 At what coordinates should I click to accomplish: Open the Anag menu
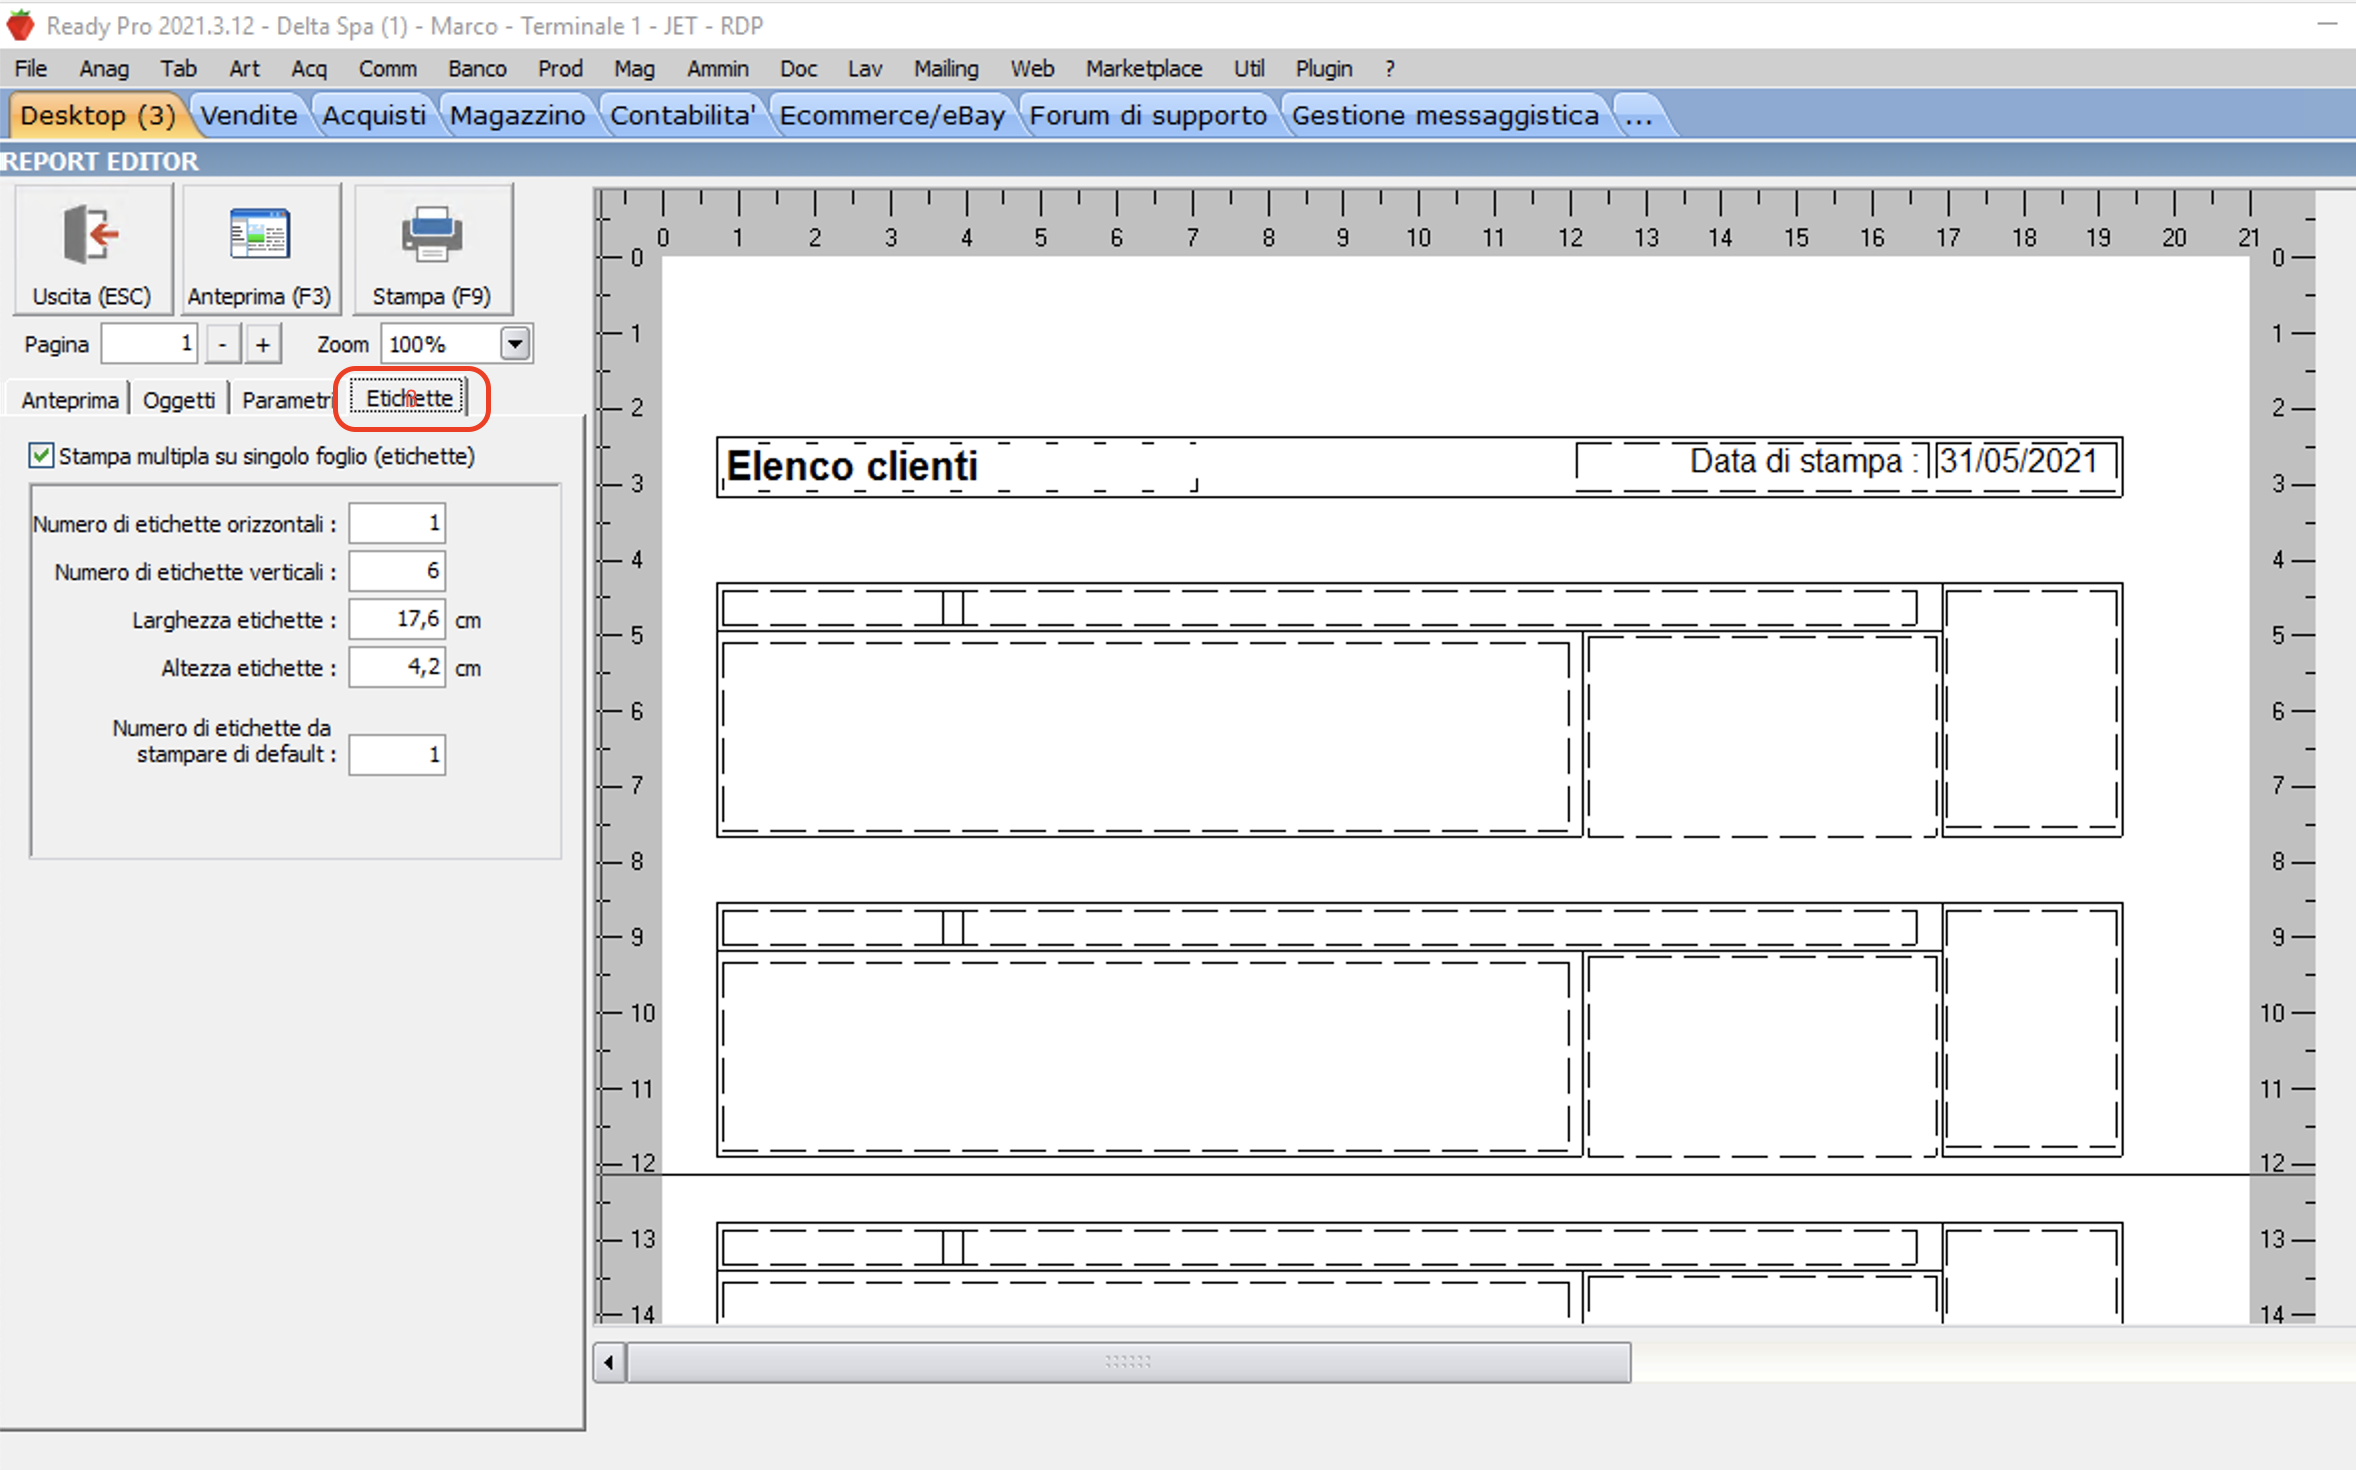click(104, 68)
